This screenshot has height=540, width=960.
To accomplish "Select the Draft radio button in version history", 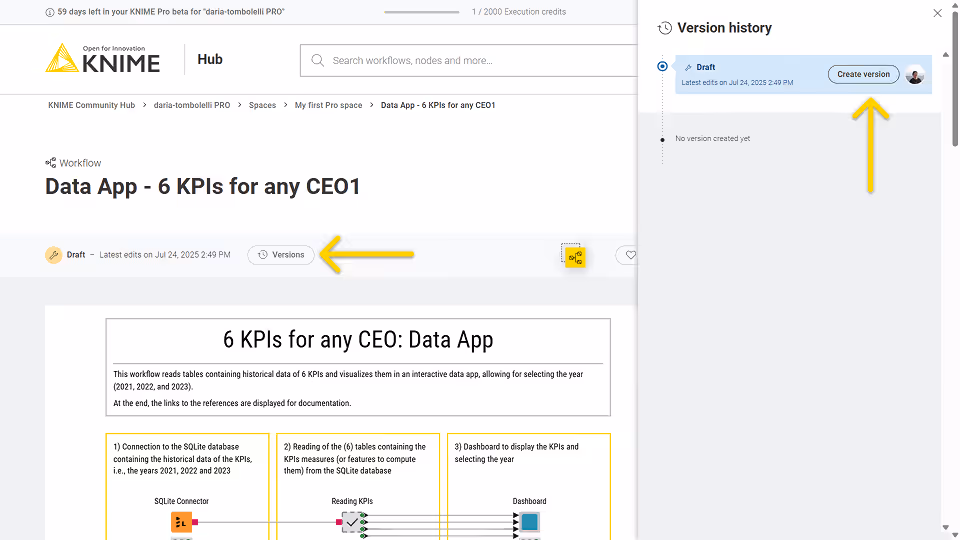I will (662, 66).
